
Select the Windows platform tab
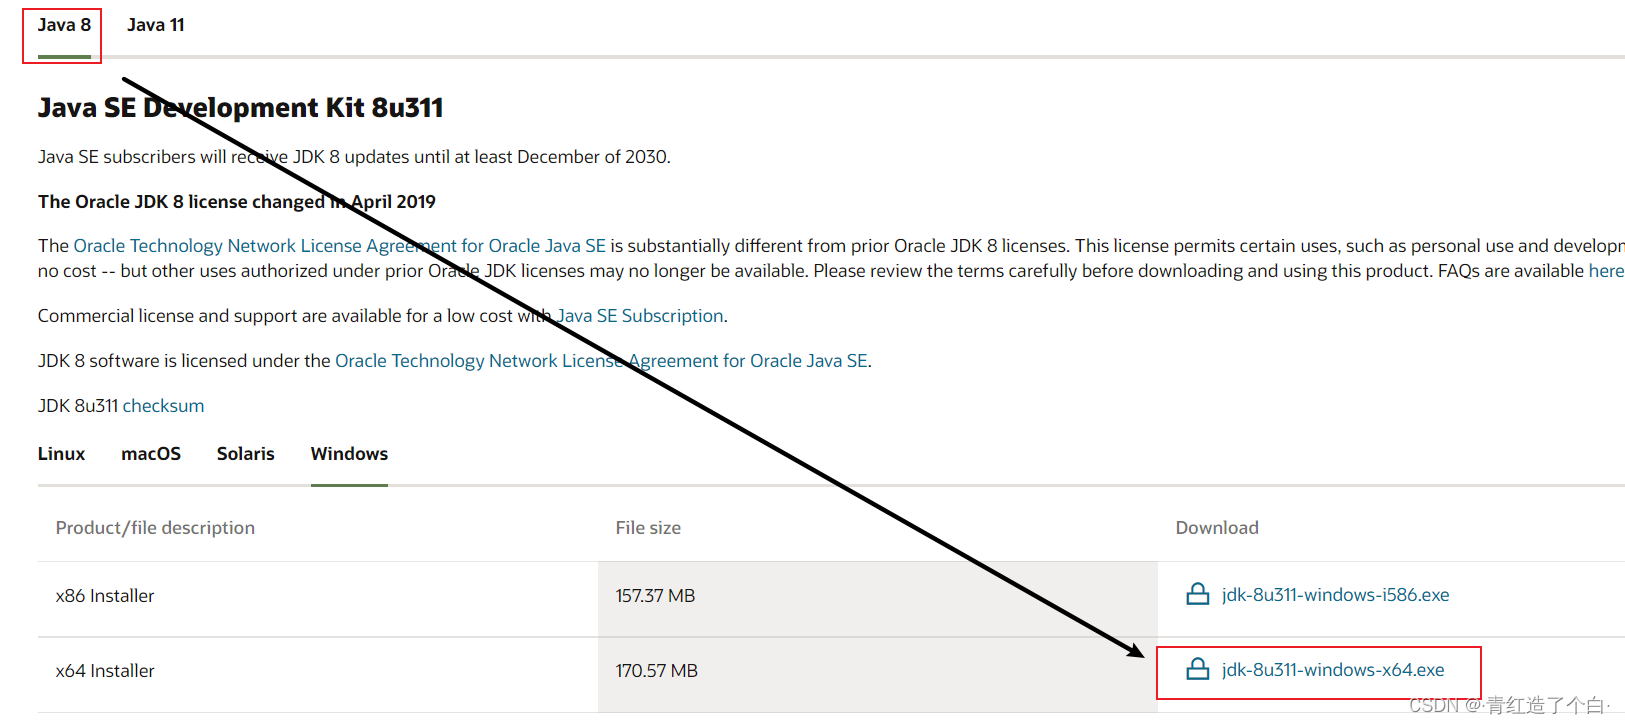coord(349,454)
